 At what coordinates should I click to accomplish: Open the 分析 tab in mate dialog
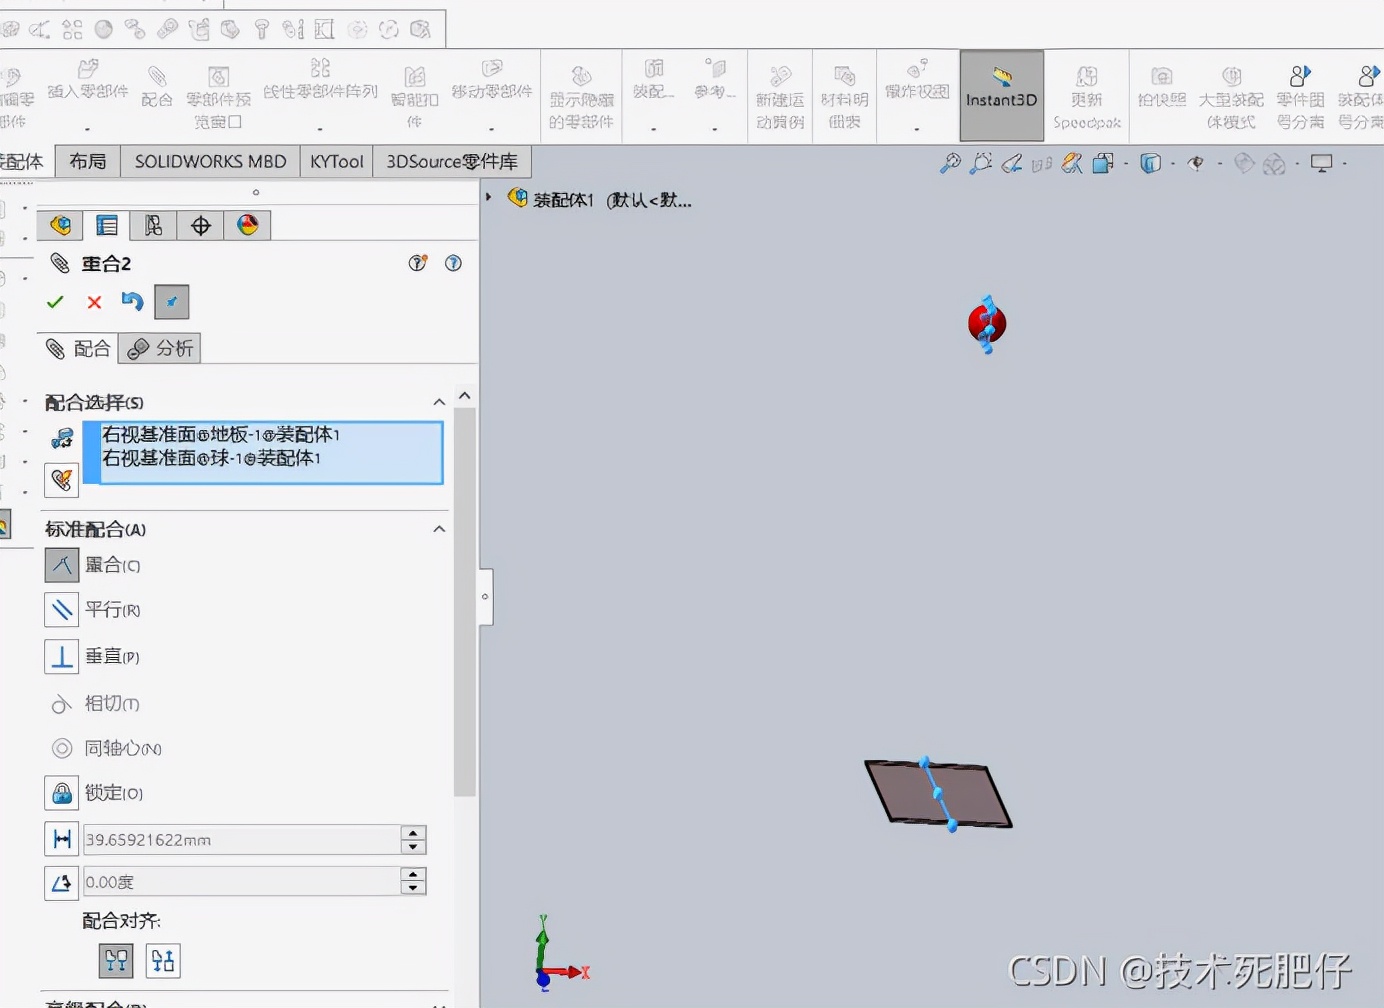tap(159, 348)
